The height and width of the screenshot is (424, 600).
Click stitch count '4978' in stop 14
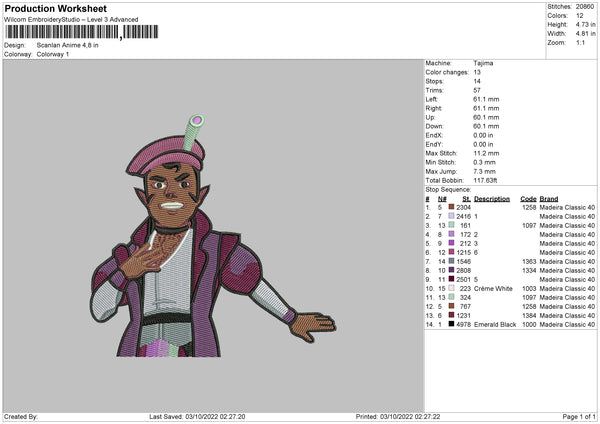[x=463, y=325]
